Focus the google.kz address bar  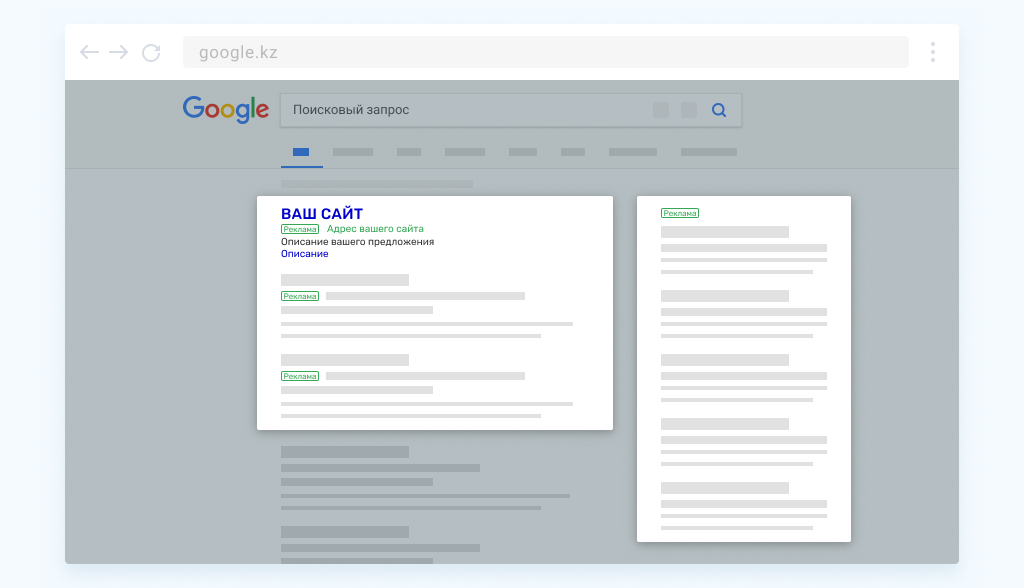point(545,53)
